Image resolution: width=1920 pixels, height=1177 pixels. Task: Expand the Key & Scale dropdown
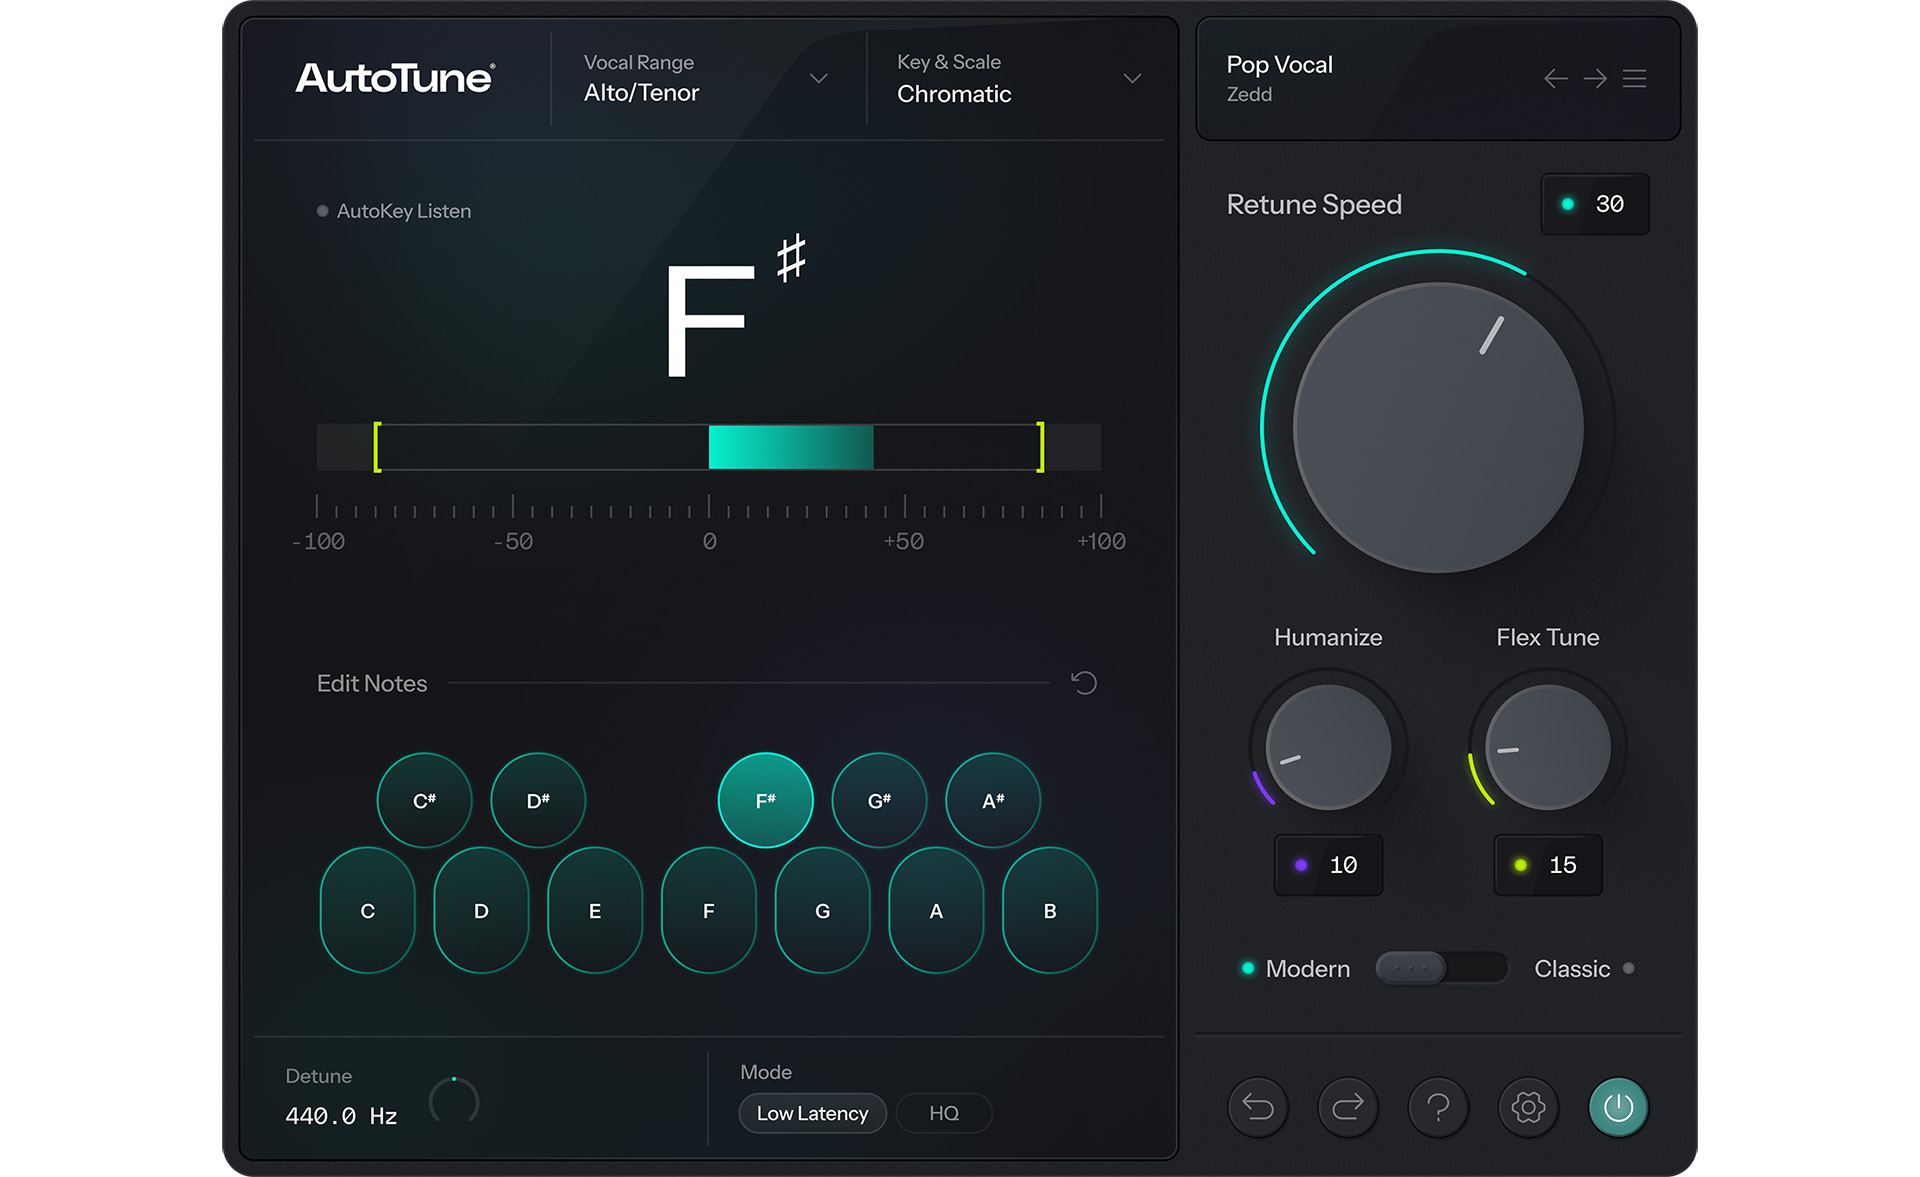point(1132,78)
